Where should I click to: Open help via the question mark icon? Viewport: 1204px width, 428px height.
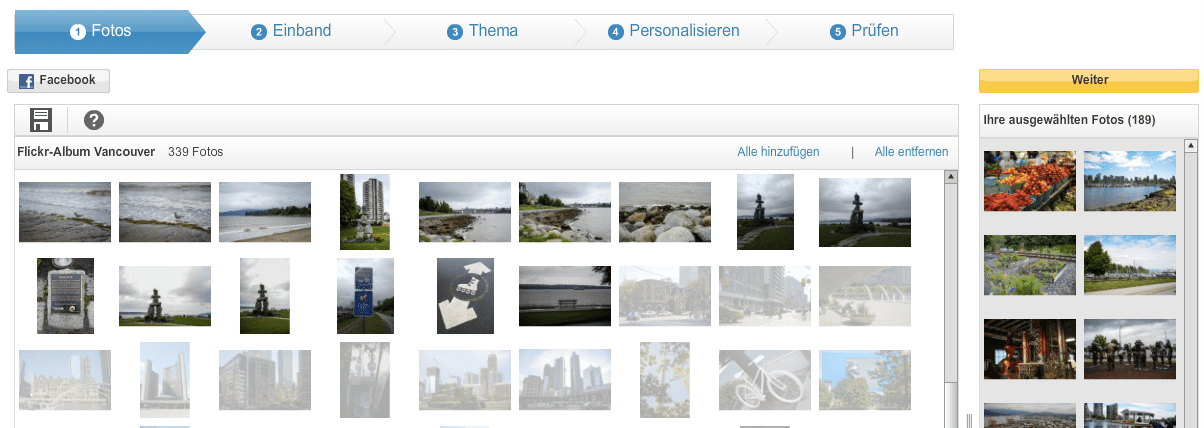(x=94, y=120)
